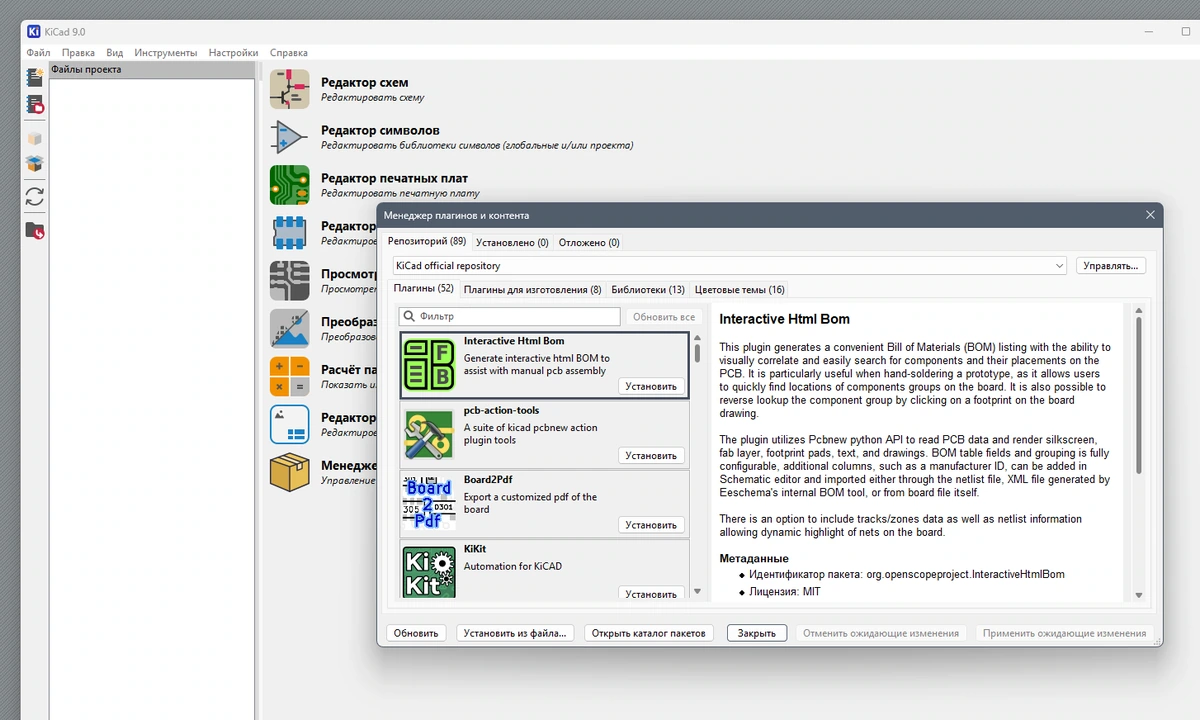
Task: Select the Цветовые темы (16) tab
Action: [x=740, y=290]
